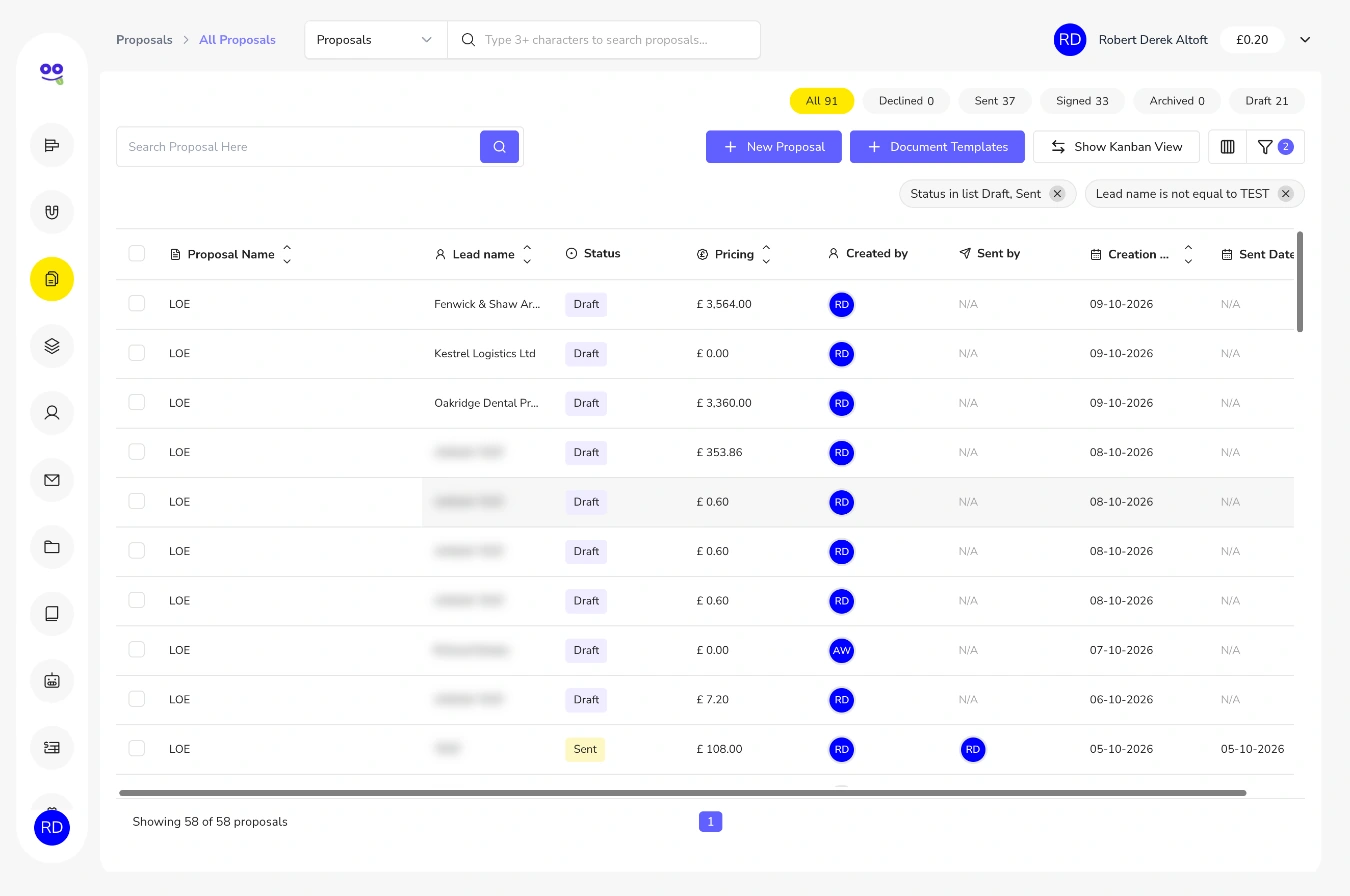Click the owl-eyes app logo in the sidebar
The image size is (1350, 896).
(x=52, y=72)
